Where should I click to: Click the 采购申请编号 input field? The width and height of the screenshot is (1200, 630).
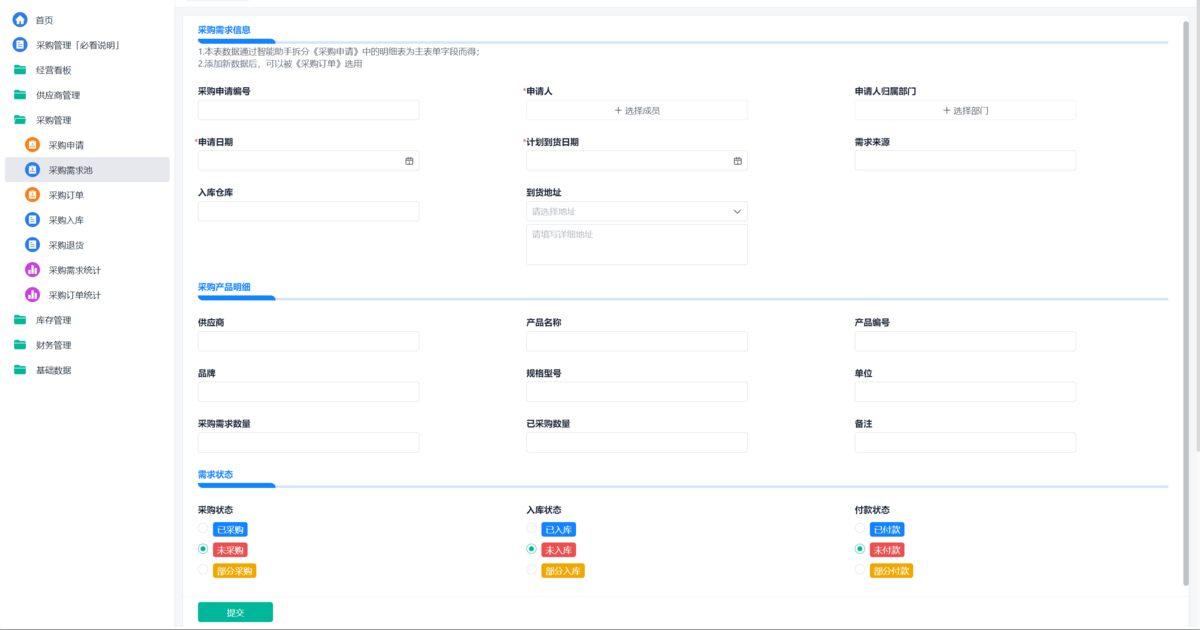point(309,110)
